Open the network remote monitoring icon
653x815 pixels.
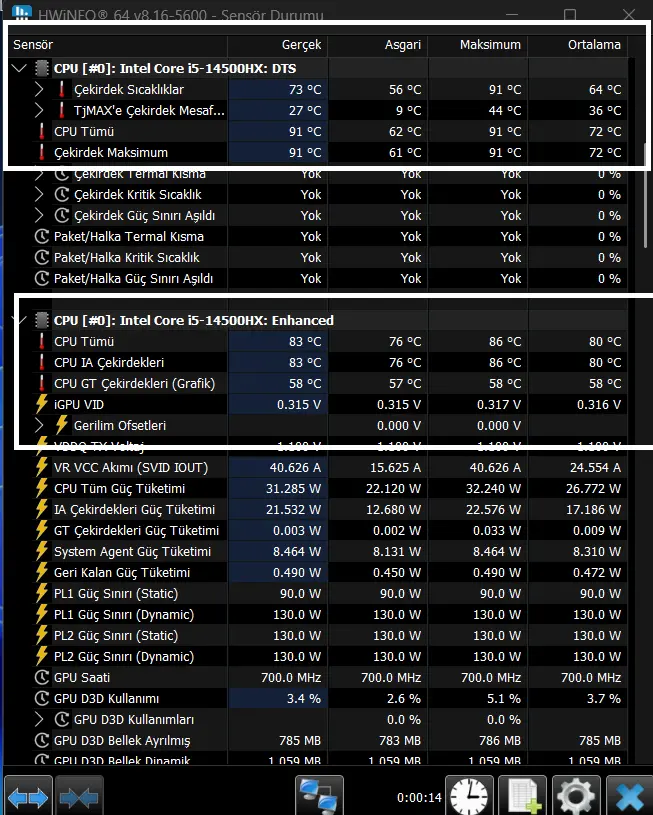coord(319,796)
